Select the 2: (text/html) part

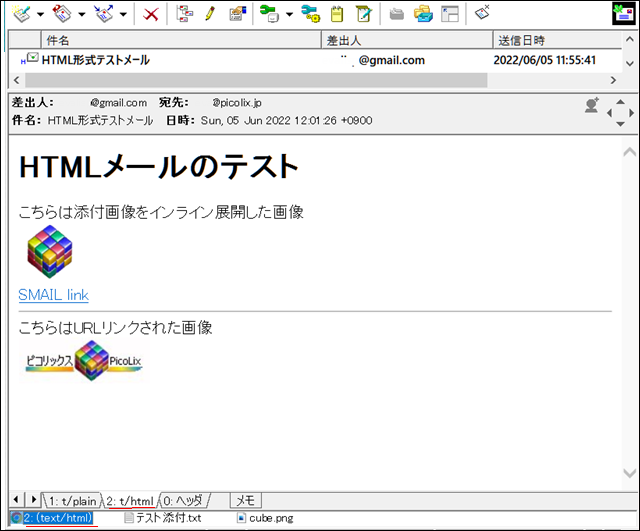tap(52, 518)
